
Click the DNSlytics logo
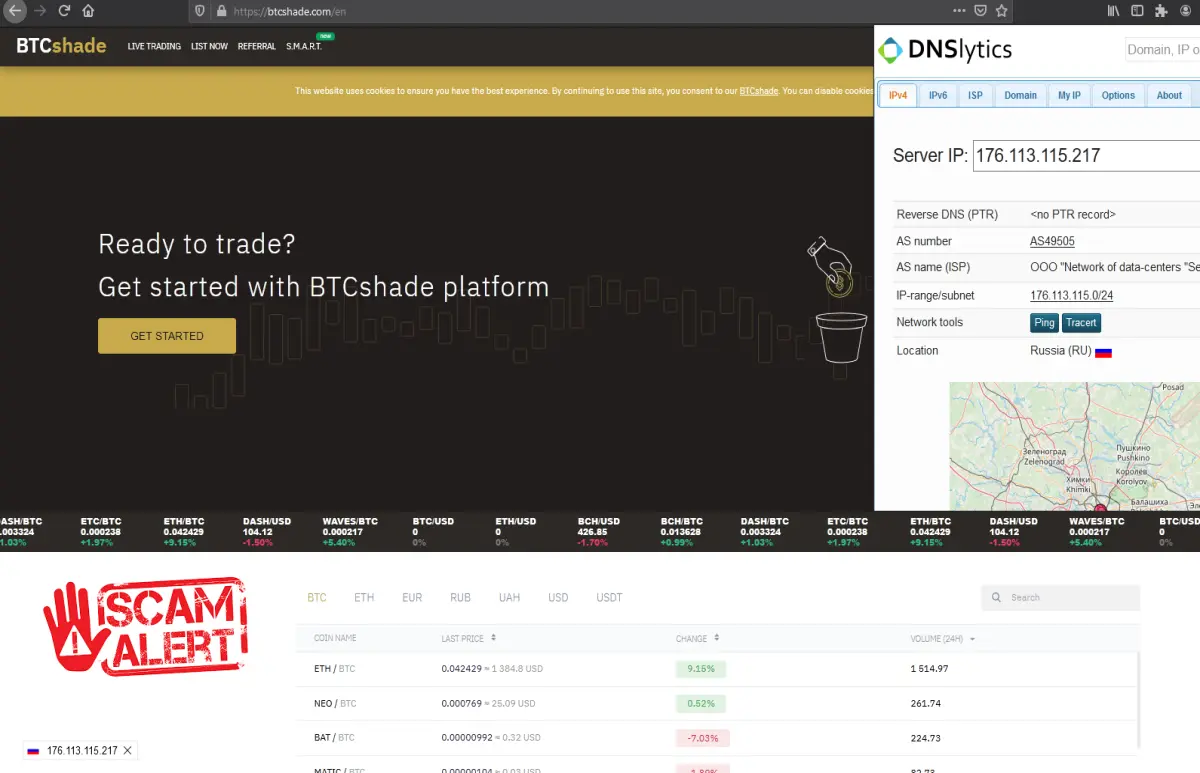[x=945, y=49]
